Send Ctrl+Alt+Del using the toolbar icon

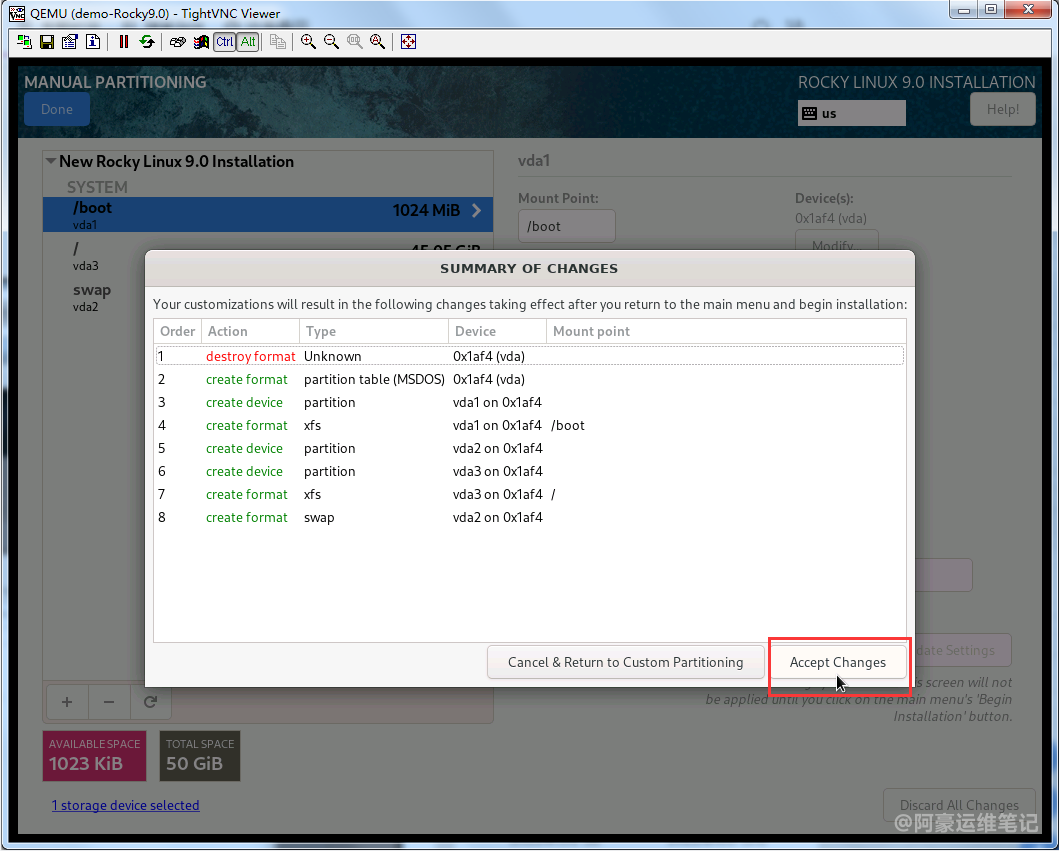point(177,42)
